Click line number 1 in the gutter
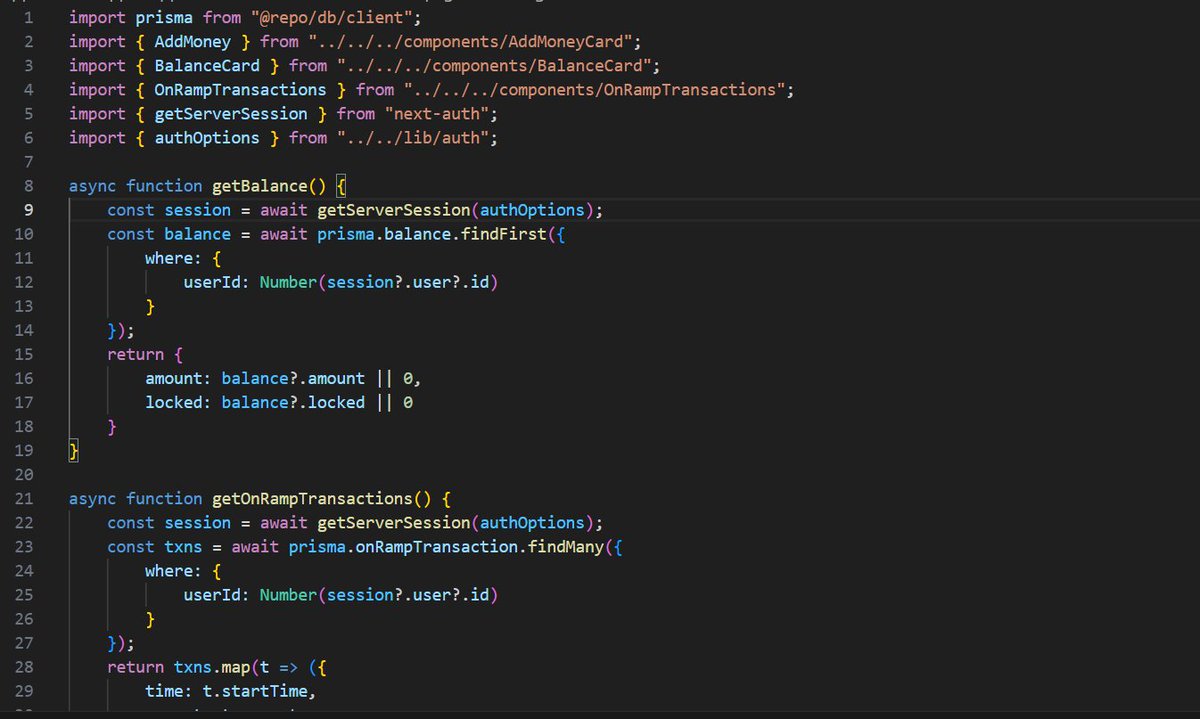This screenshot has width=1200, height=719. click(x=28, y=18)
